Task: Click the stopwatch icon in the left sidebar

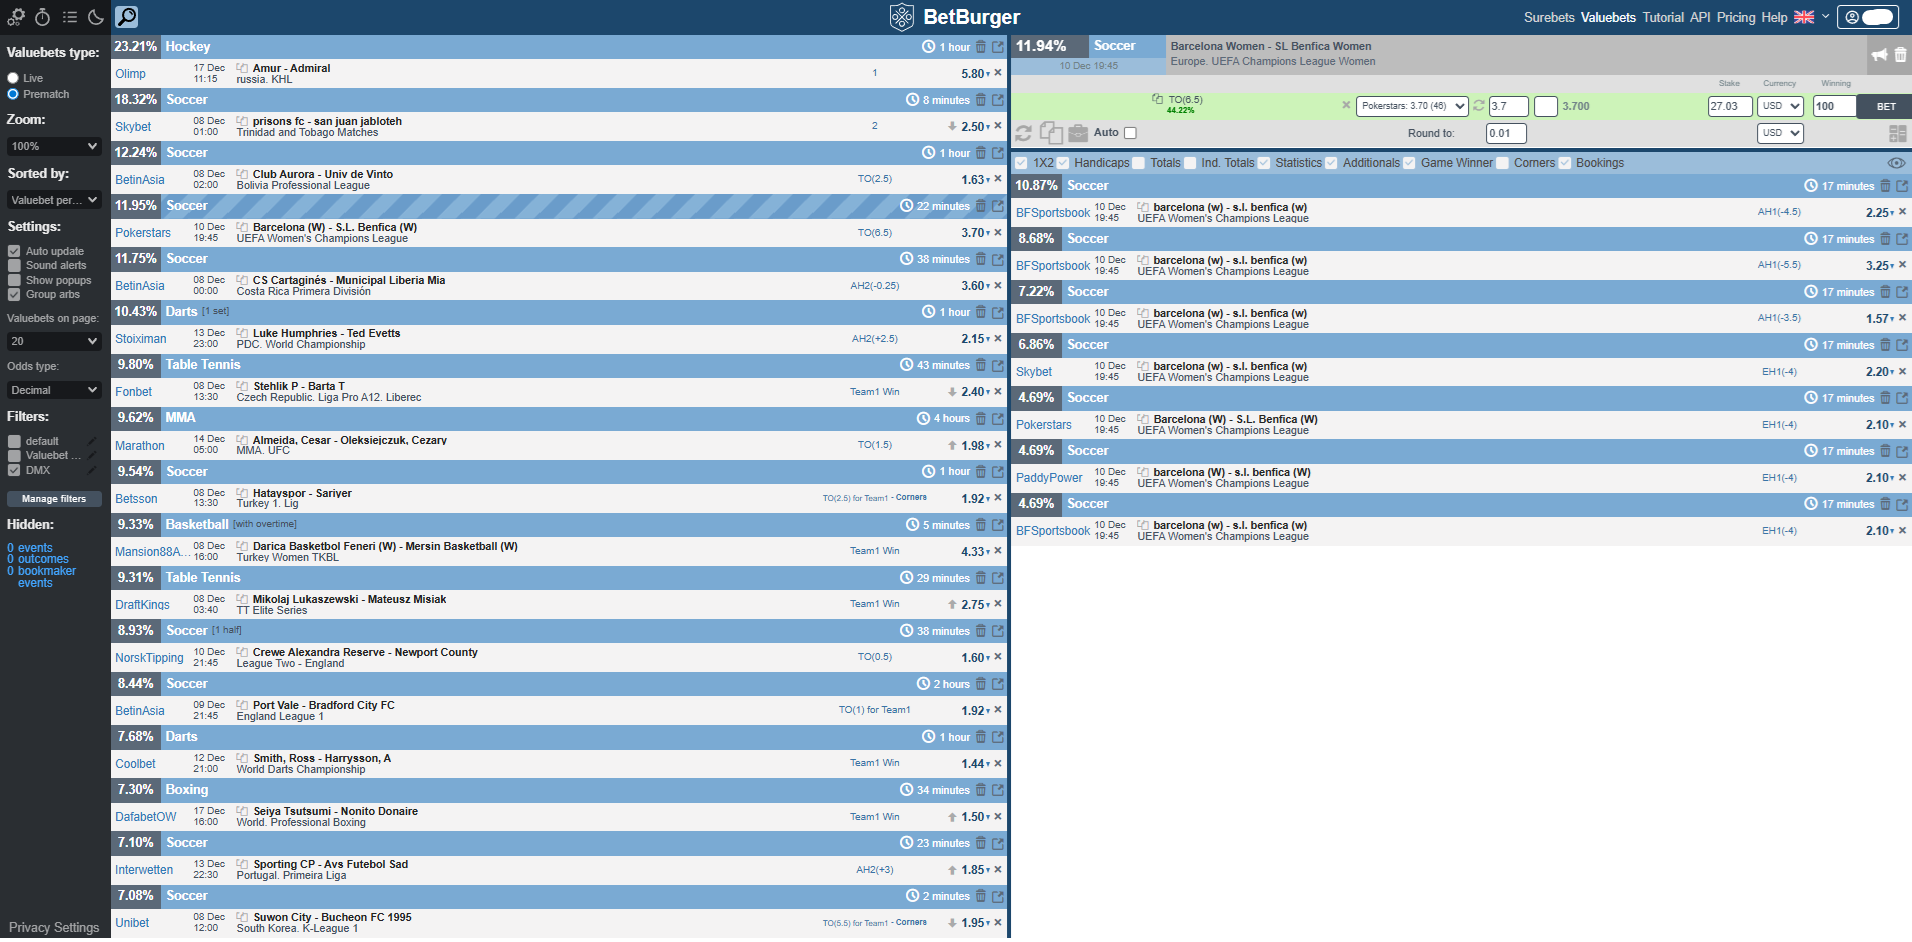Action: tap(42, 17)
